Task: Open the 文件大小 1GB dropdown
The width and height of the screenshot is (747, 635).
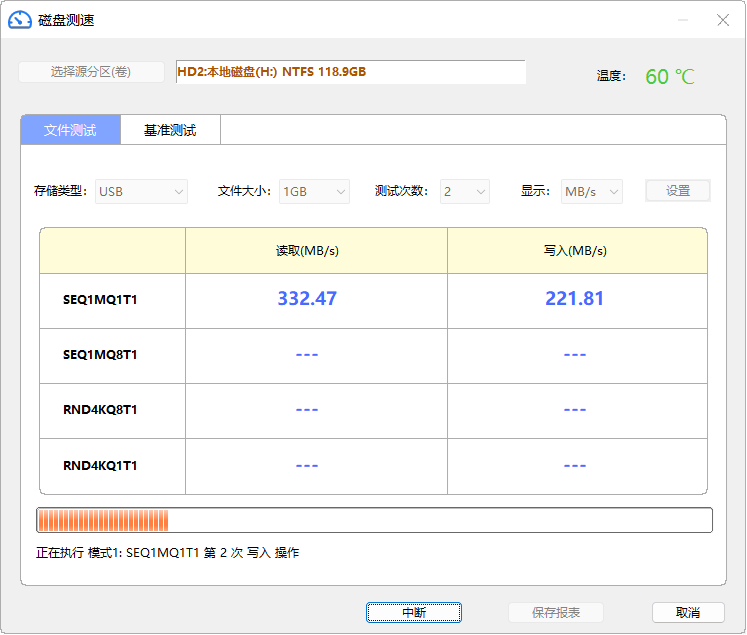Action: coord(314,192)
